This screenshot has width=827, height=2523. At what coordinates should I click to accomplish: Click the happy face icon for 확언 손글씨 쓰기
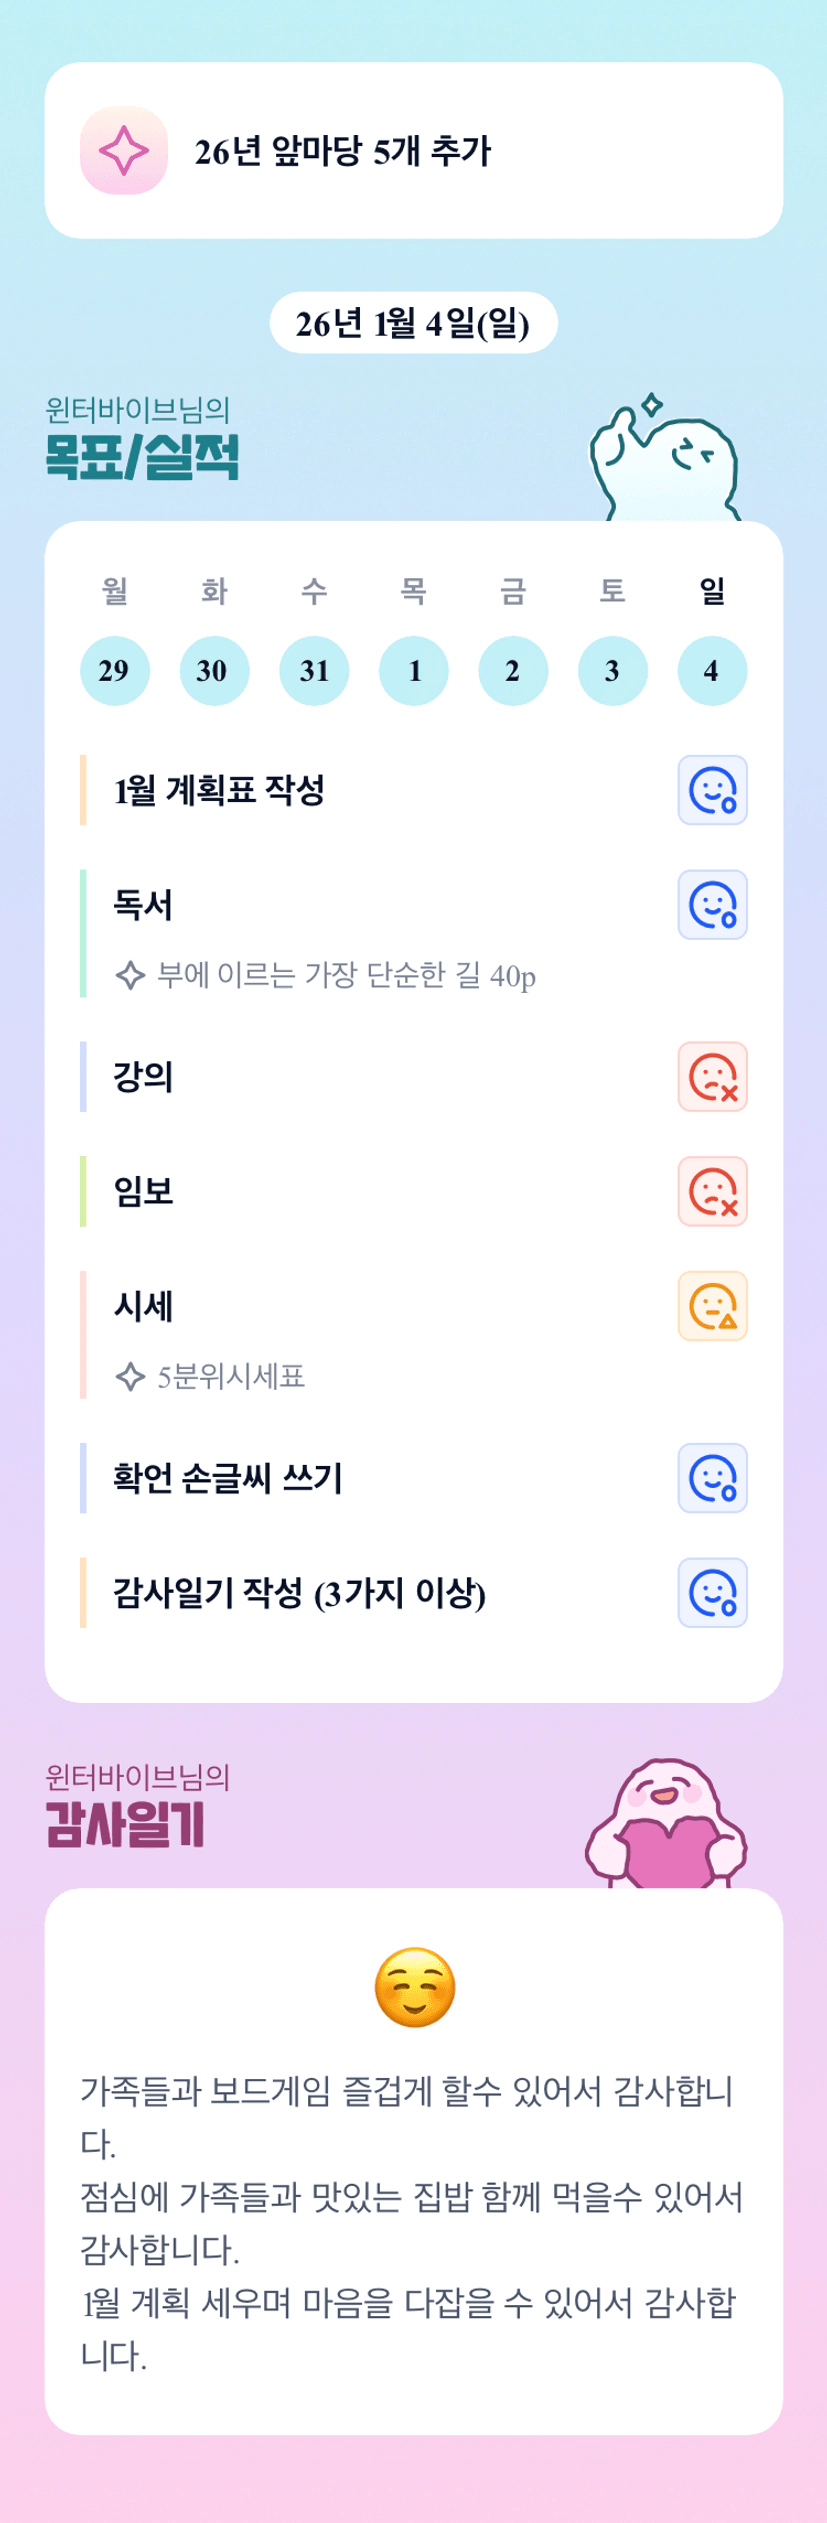point(712,1478)
